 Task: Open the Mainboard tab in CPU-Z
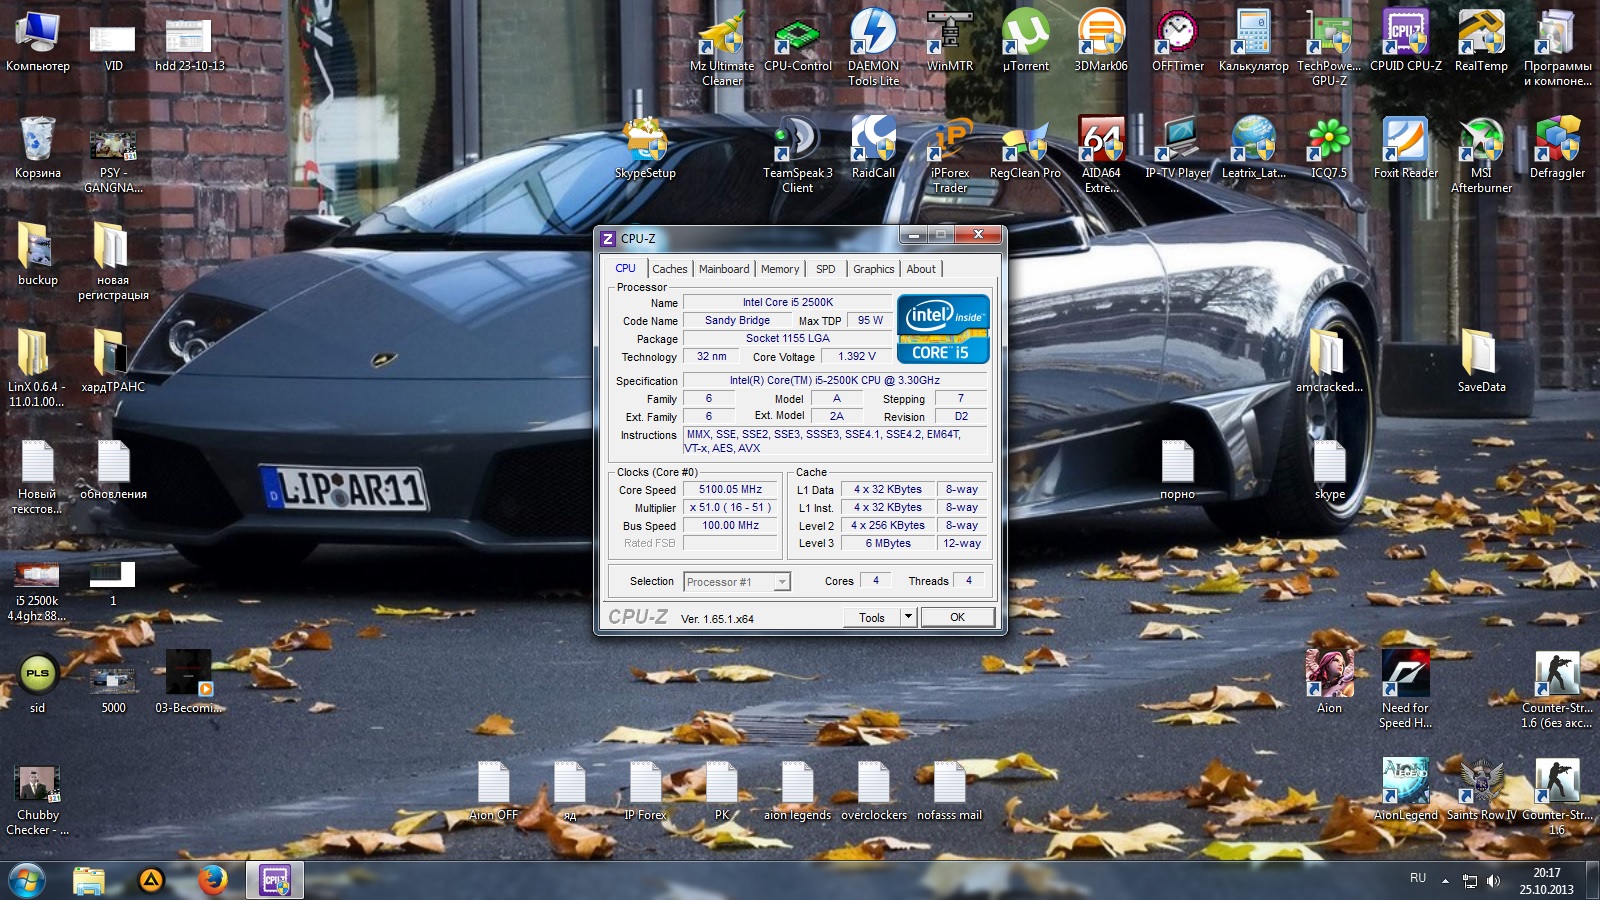click(724, 269)
